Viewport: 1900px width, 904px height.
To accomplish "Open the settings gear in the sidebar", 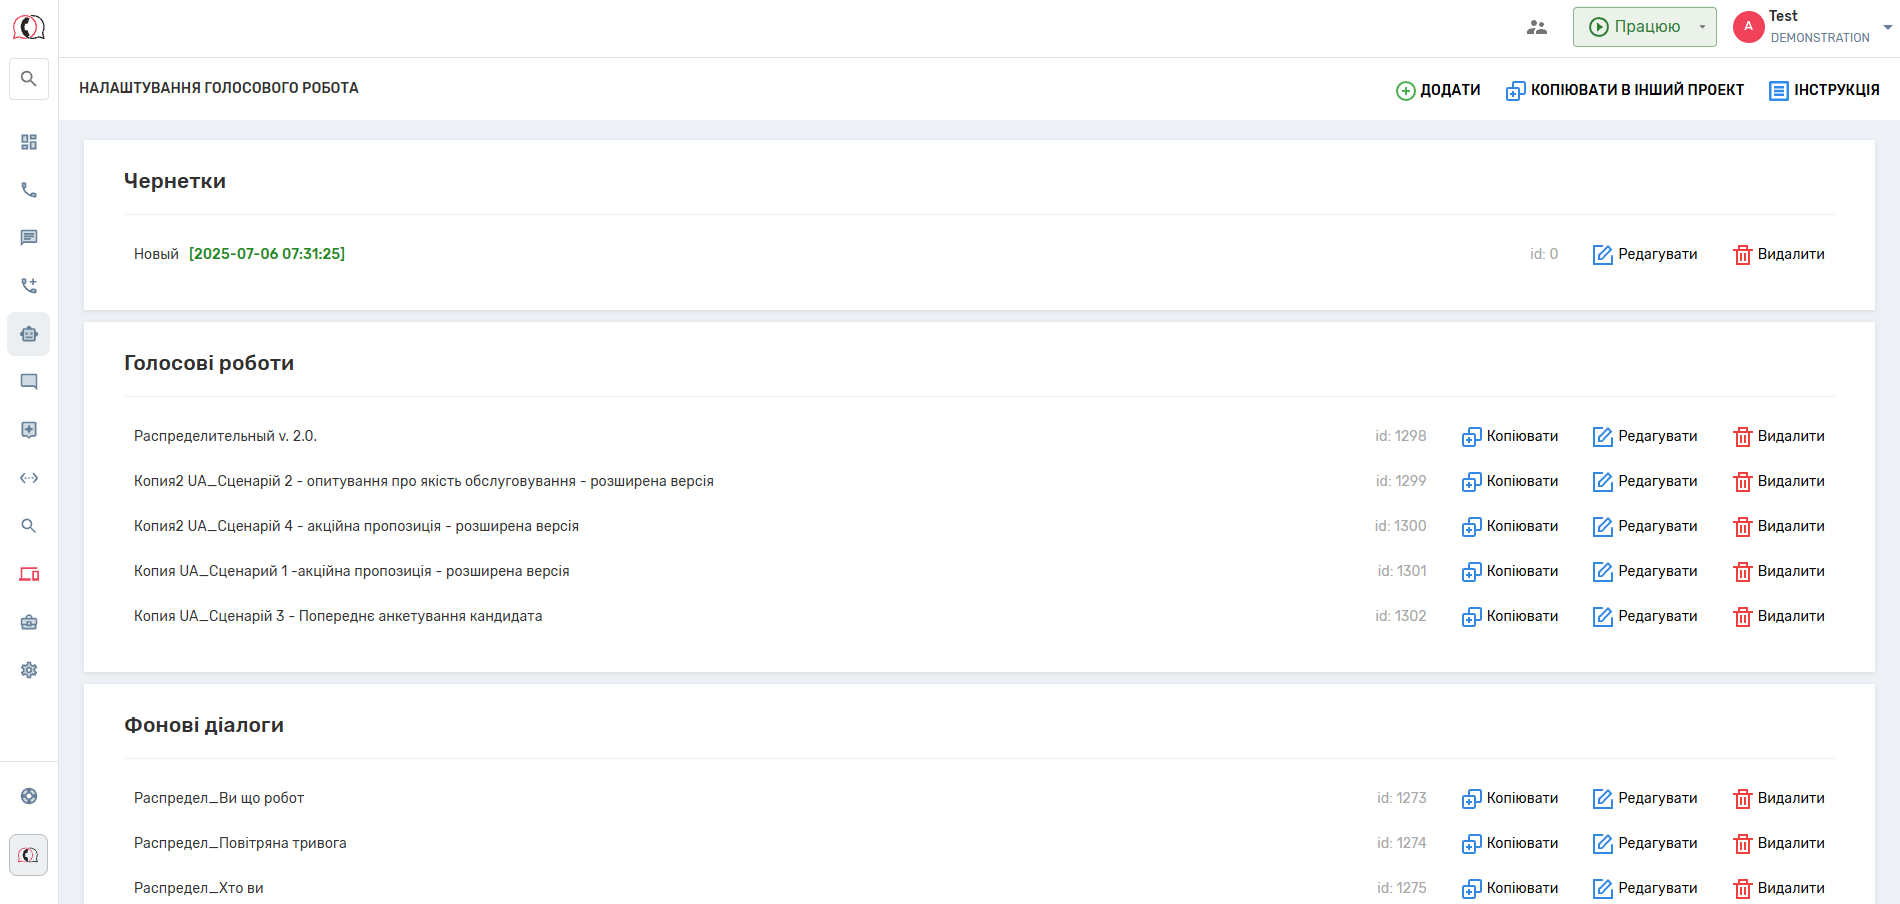I will point(29,670).
